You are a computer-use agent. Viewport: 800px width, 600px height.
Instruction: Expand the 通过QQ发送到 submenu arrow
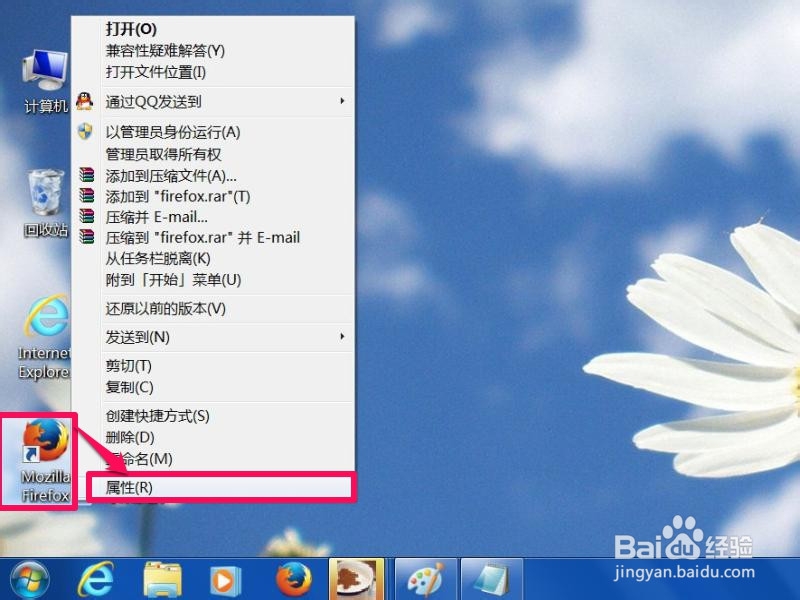342,101
